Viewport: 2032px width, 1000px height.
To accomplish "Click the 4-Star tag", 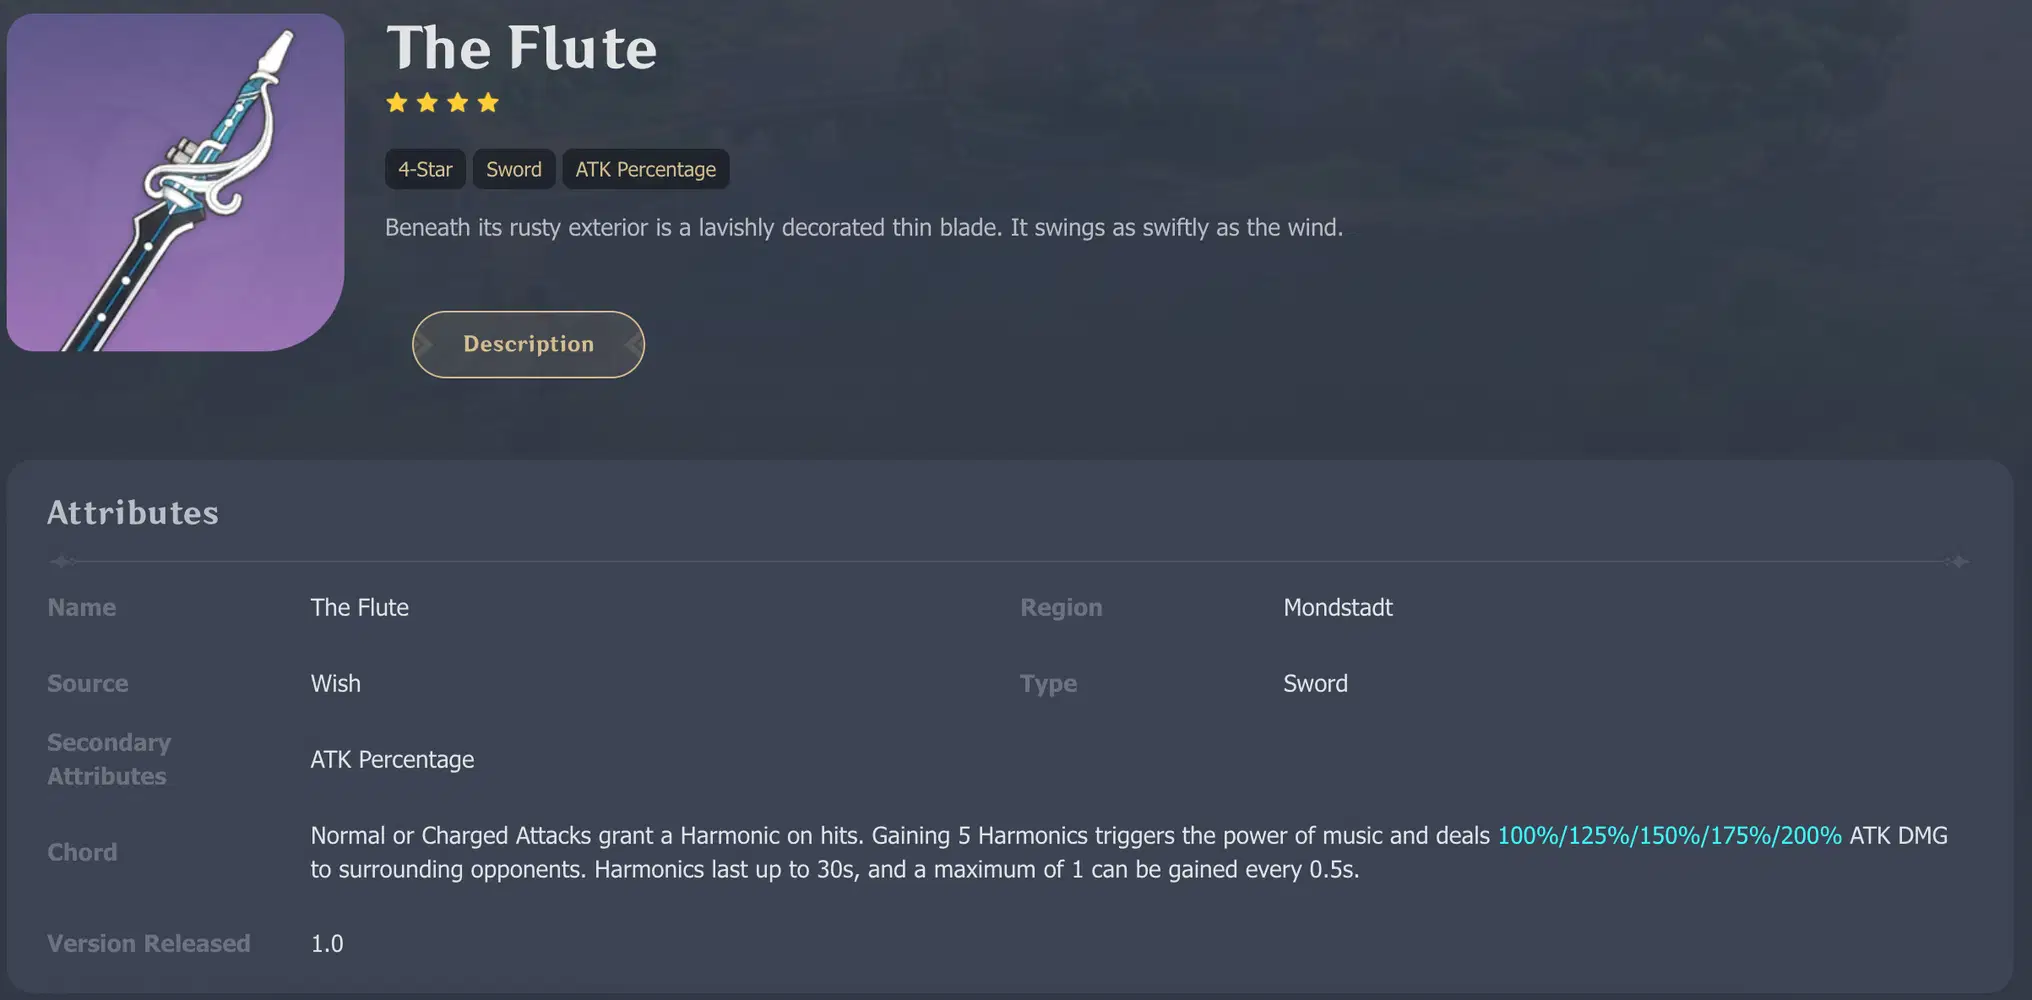I will (425, 169).
